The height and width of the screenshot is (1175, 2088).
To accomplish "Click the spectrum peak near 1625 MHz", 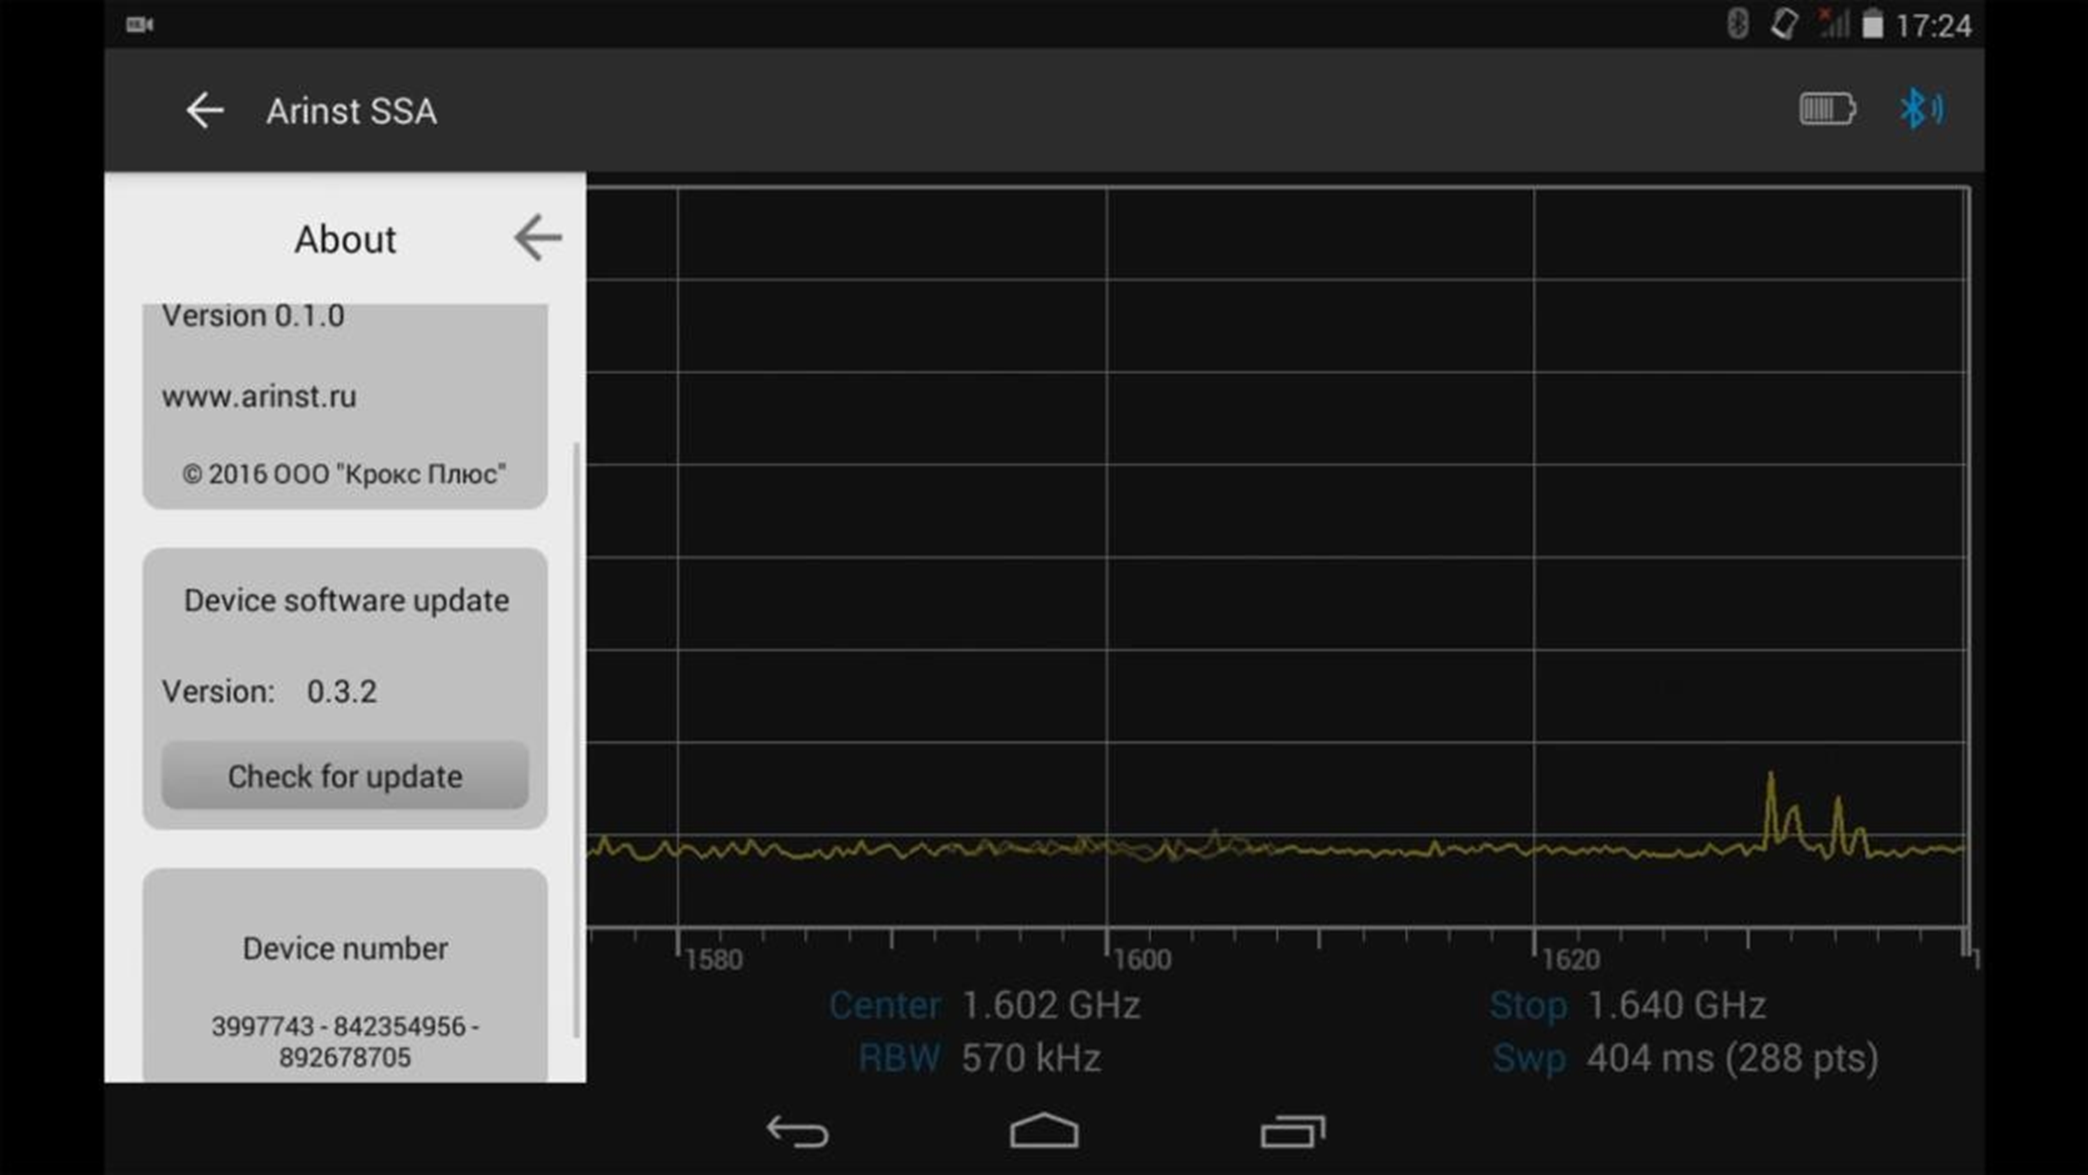I will pyautogui.click(x=1767, y=779).
